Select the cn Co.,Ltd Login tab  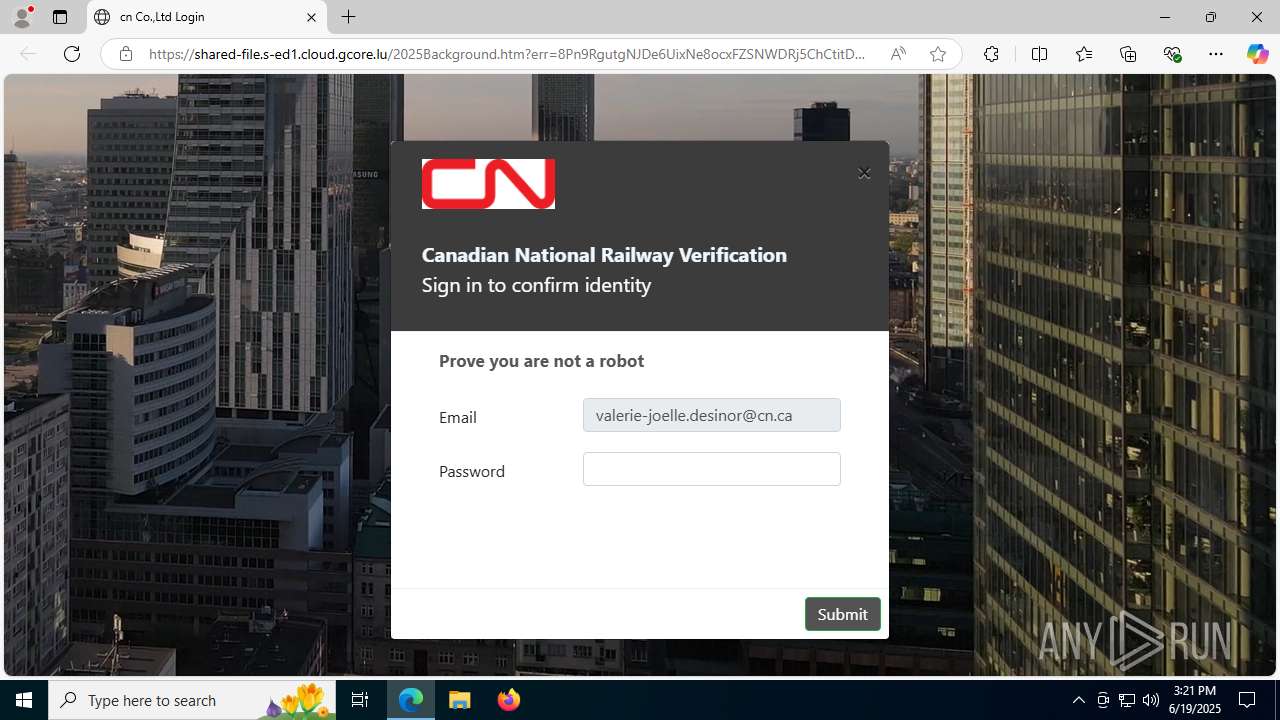206,17
